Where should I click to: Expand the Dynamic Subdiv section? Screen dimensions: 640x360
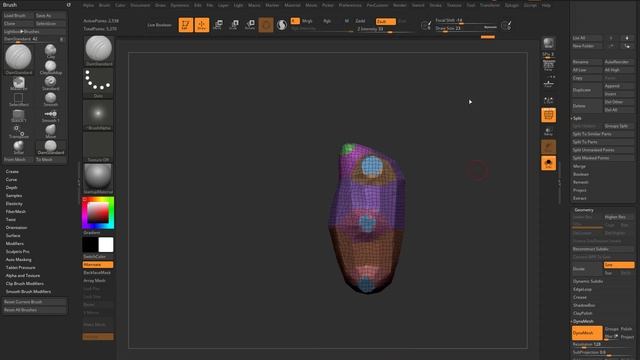coord(588,281)
